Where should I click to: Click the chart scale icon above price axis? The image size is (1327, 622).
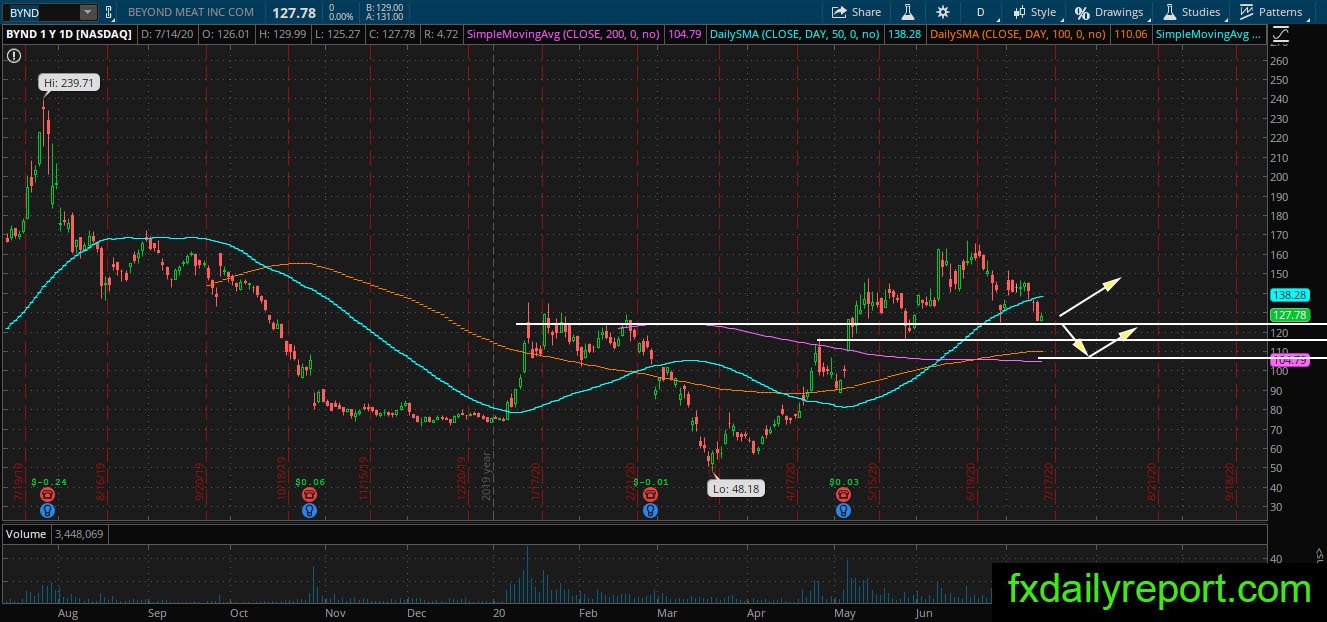(1282, 34)
